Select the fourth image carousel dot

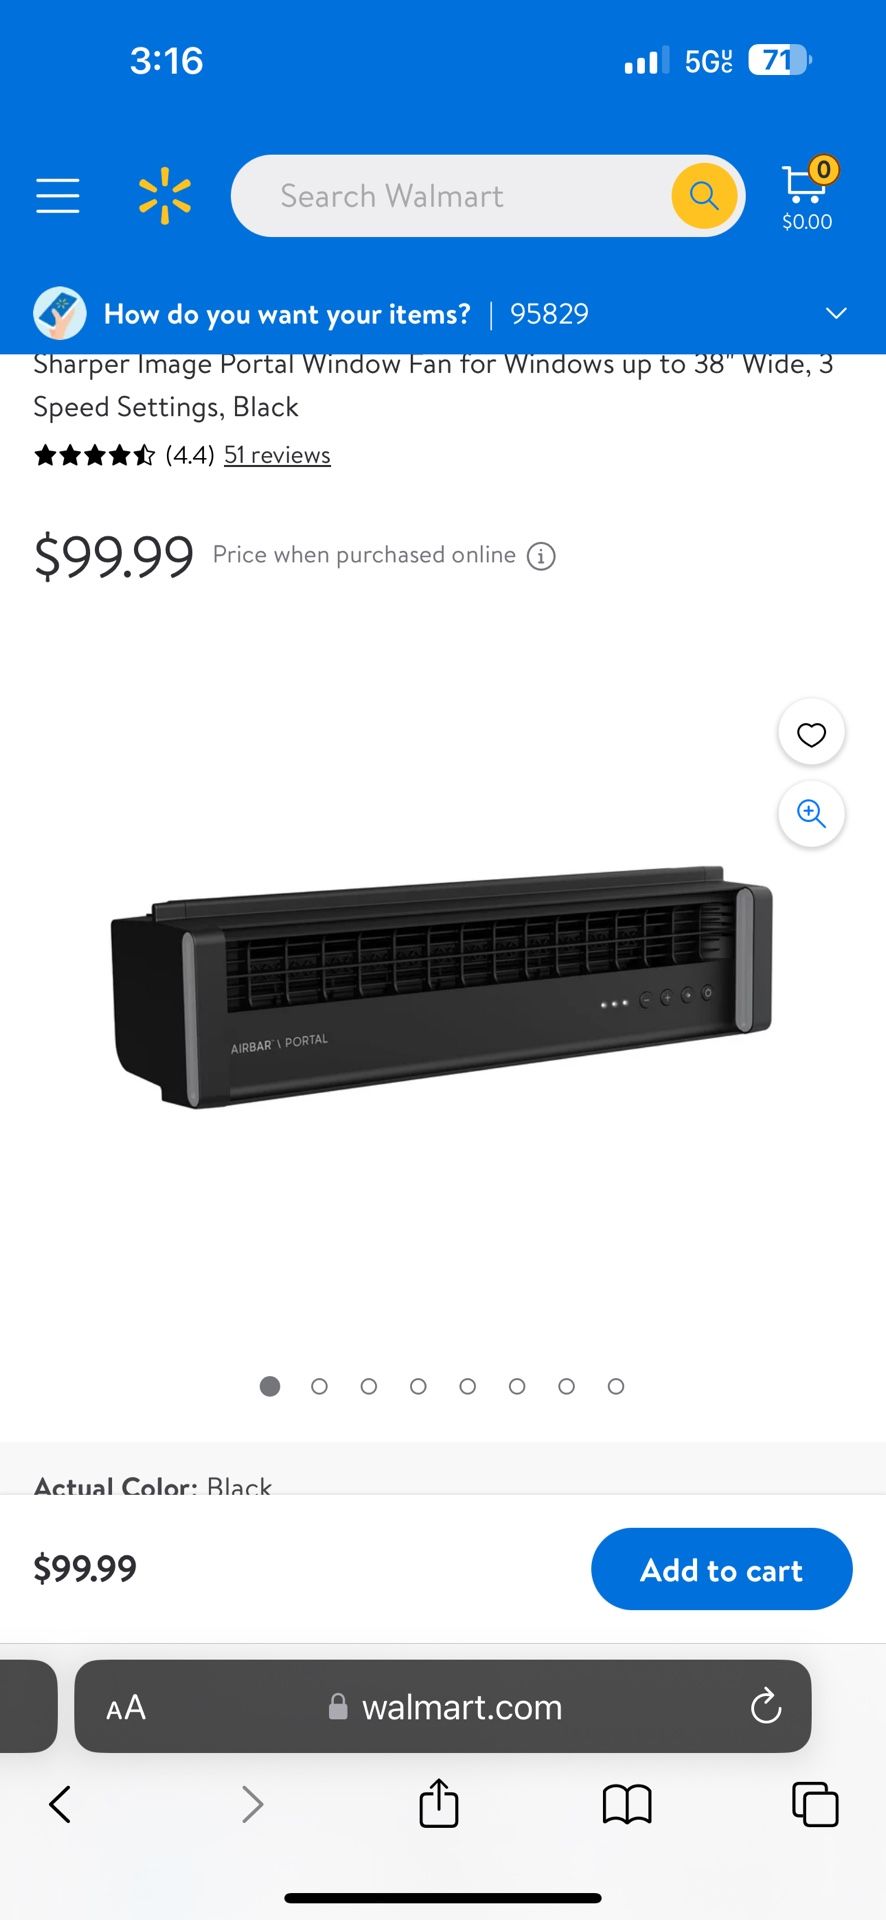click(418, 1386)
